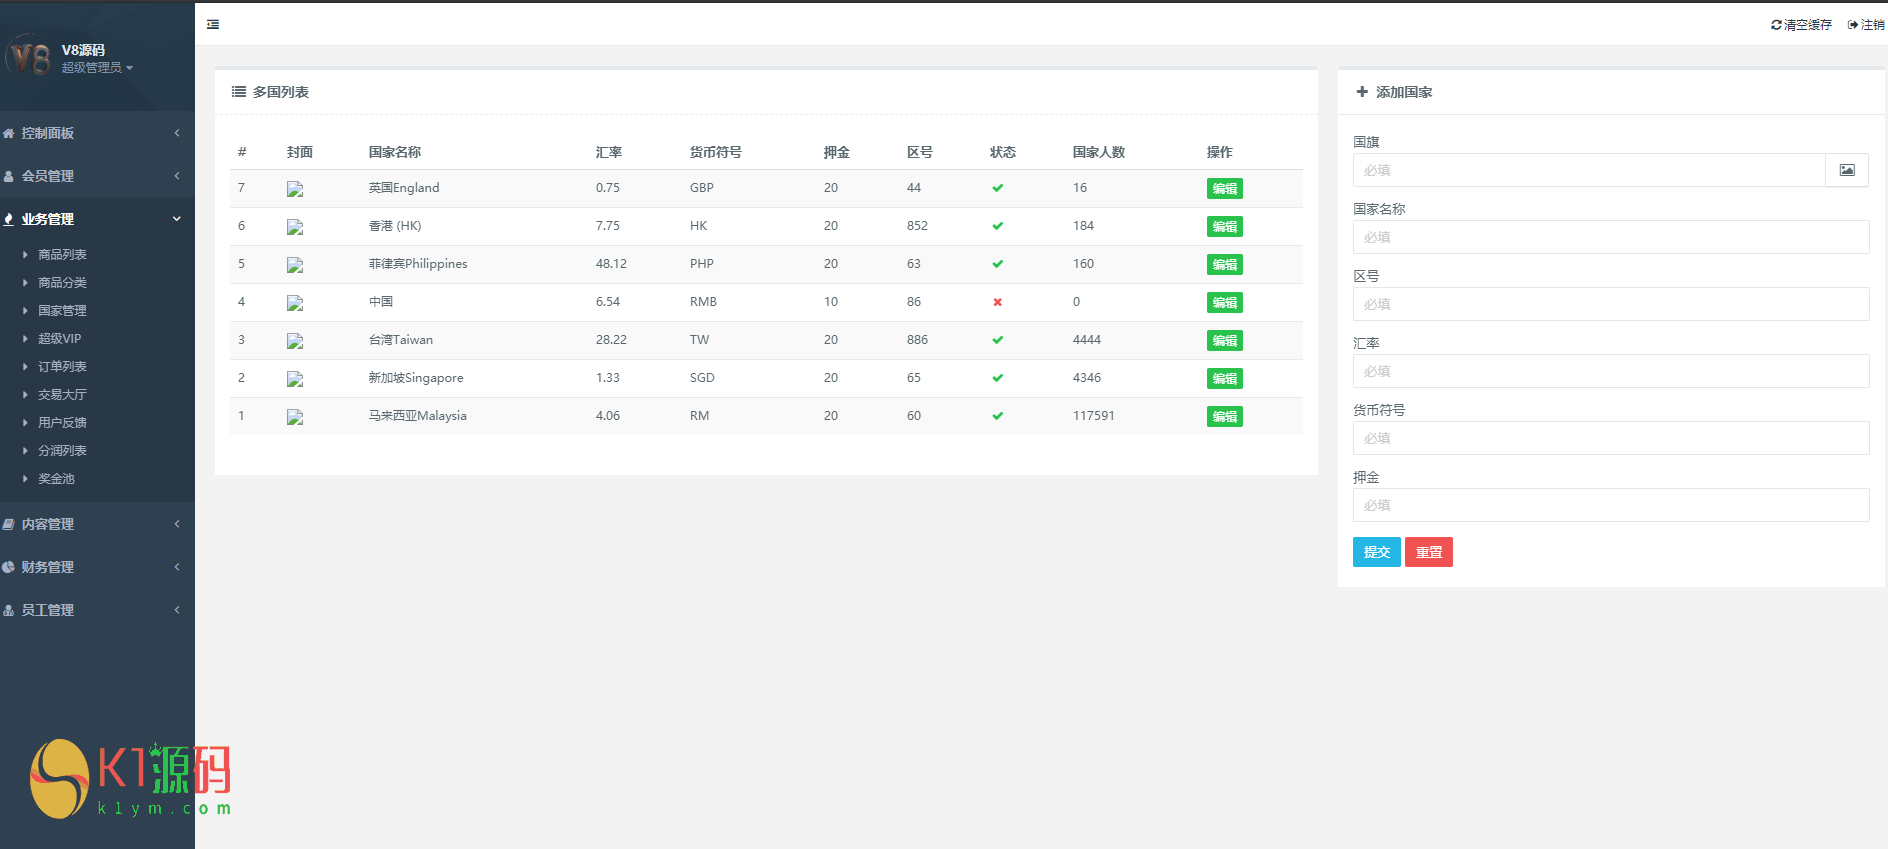
Task: Edit the 香港 (HK) row
Action: tap(1225, 227)
